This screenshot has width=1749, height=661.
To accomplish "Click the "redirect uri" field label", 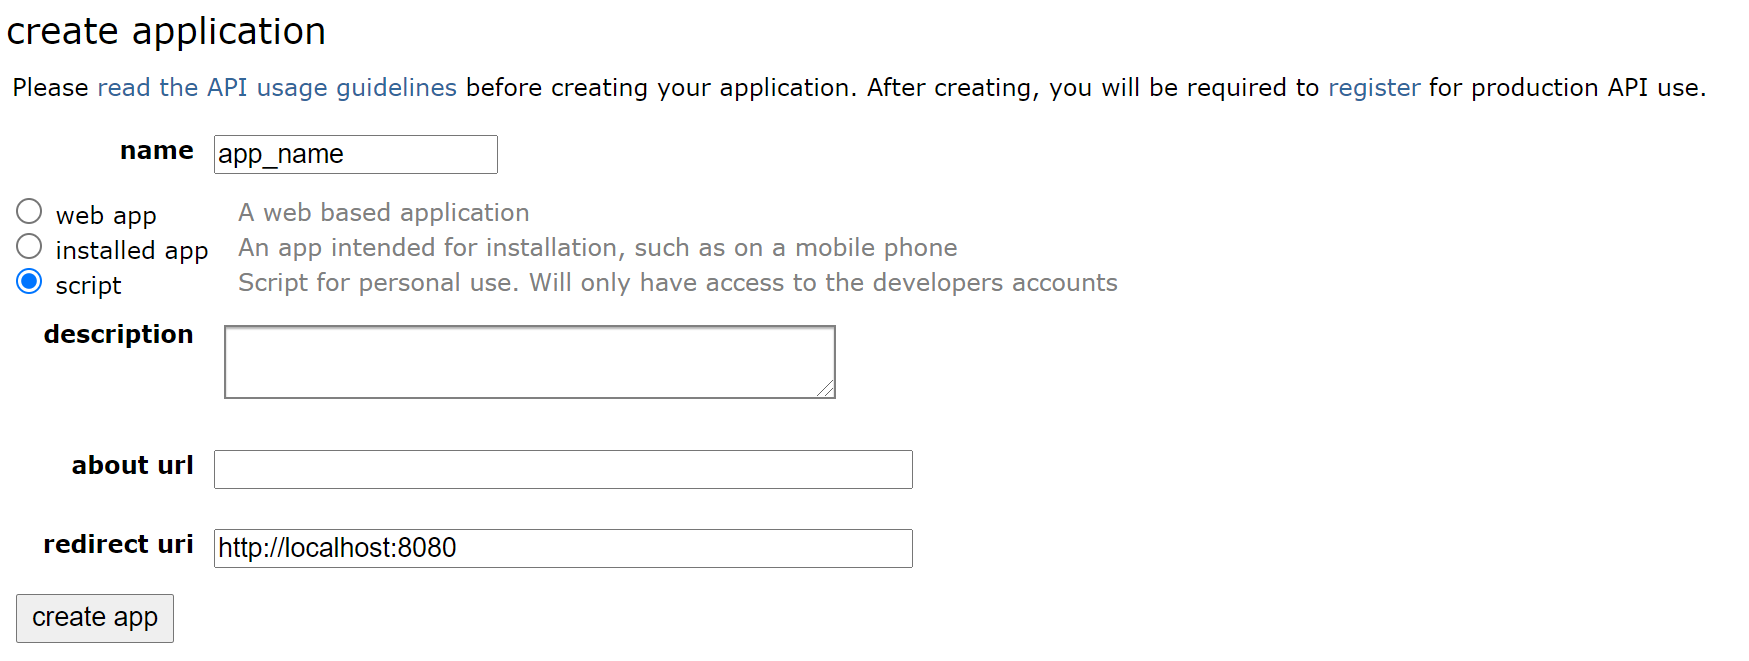I will click(118, 545).
